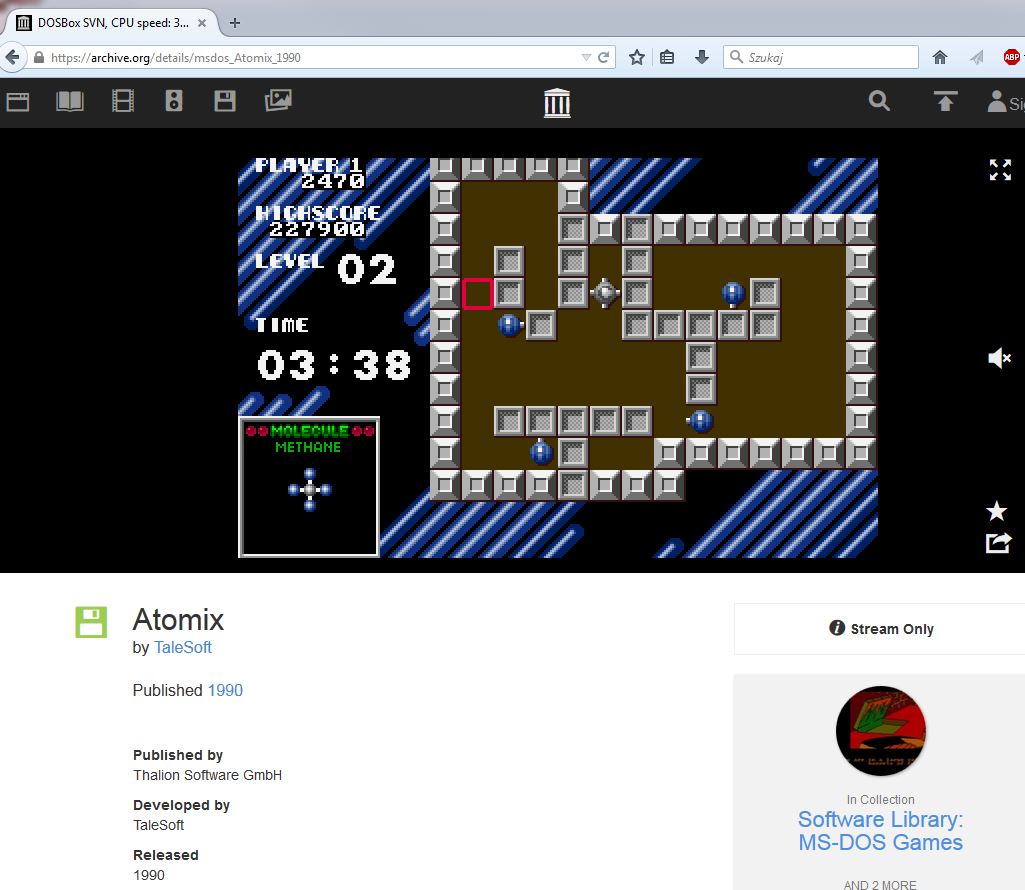Open the 1990 published year link
This screenshot has width=1025, height=890.
pyautogui.click(x=225, y=691)
